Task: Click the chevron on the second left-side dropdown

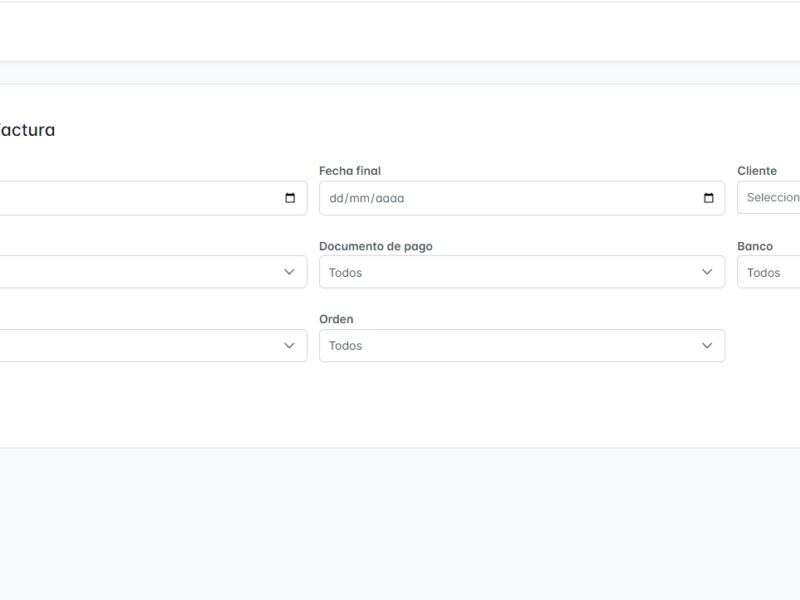Action: pyautogui.click(x=290, y=272)
